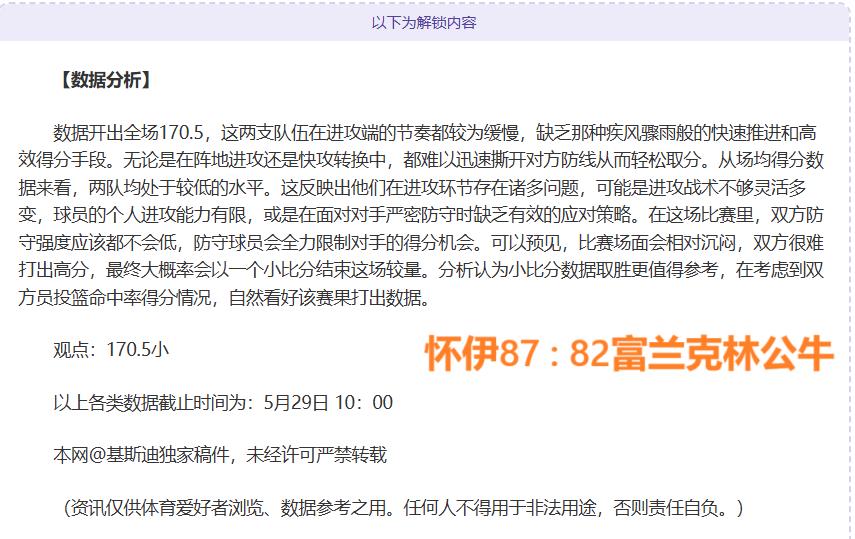Click the 以下为解锁内容 banner text
This screenshot has width=855, height=539.
[424, 23]
